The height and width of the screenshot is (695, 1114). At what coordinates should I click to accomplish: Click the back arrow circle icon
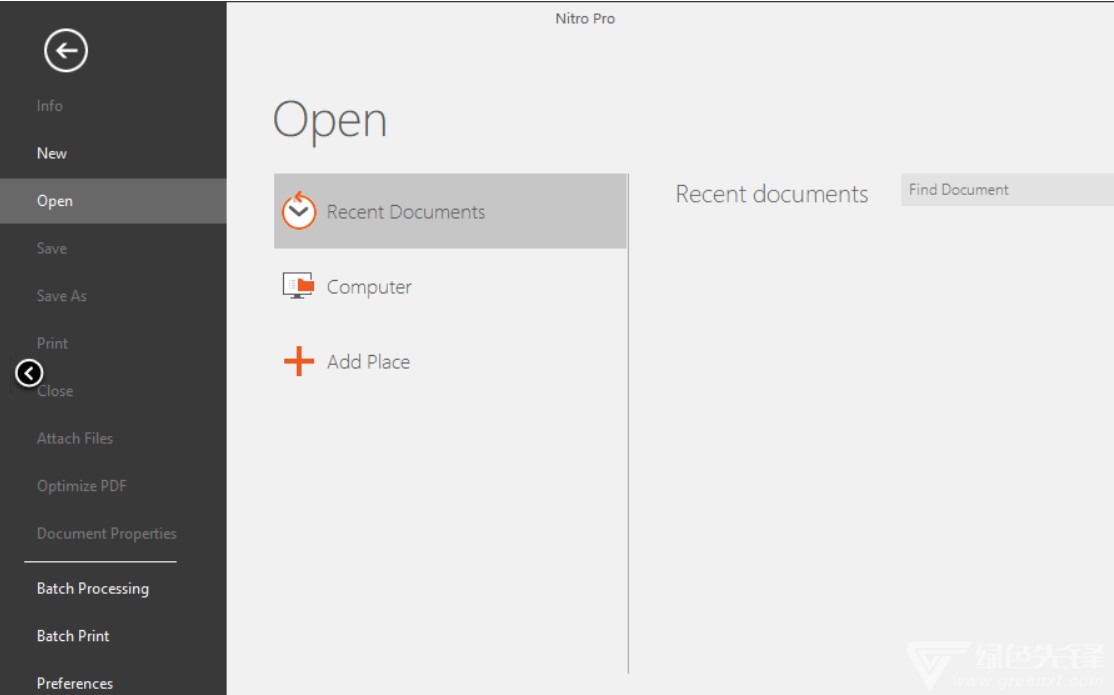pyautogui.click(x=66, y=50)
